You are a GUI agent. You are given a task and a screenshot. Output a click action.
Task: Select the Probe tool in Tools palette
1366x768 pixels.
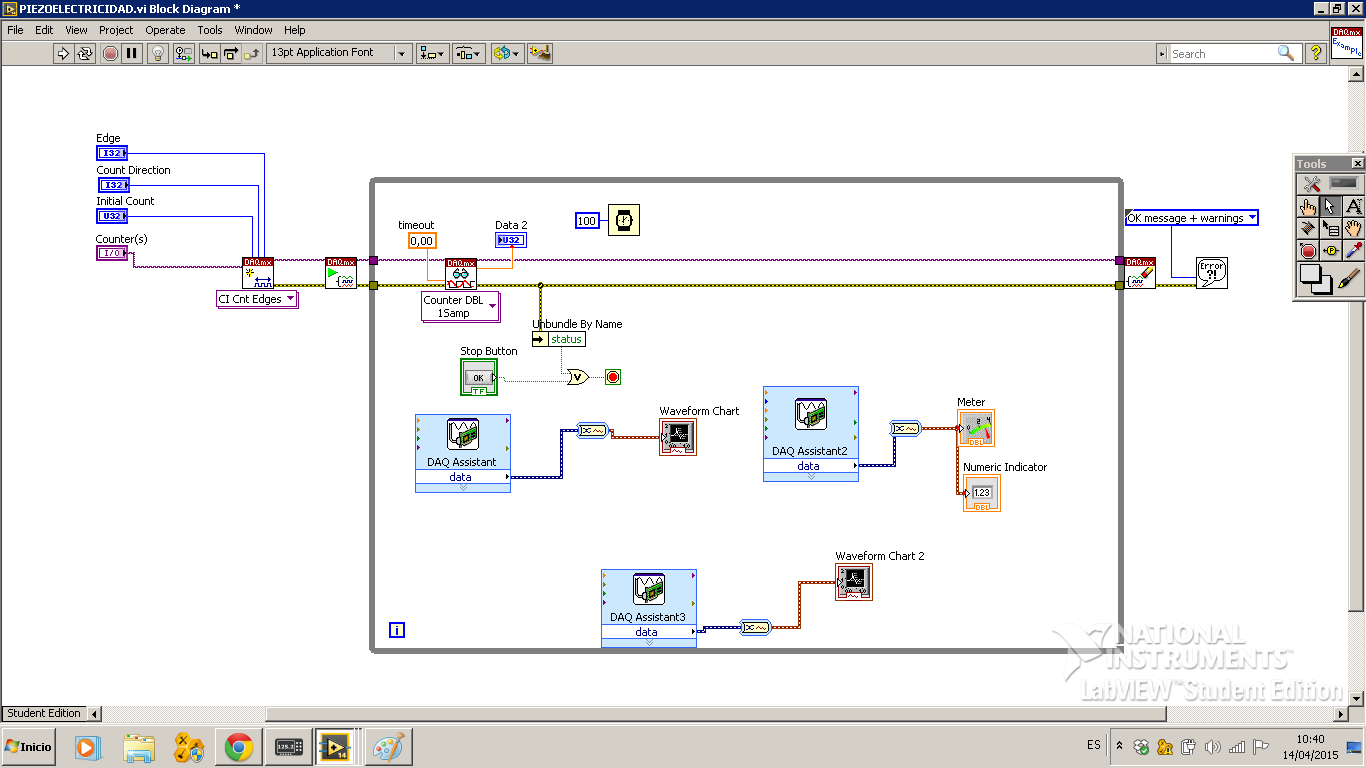1331,250
